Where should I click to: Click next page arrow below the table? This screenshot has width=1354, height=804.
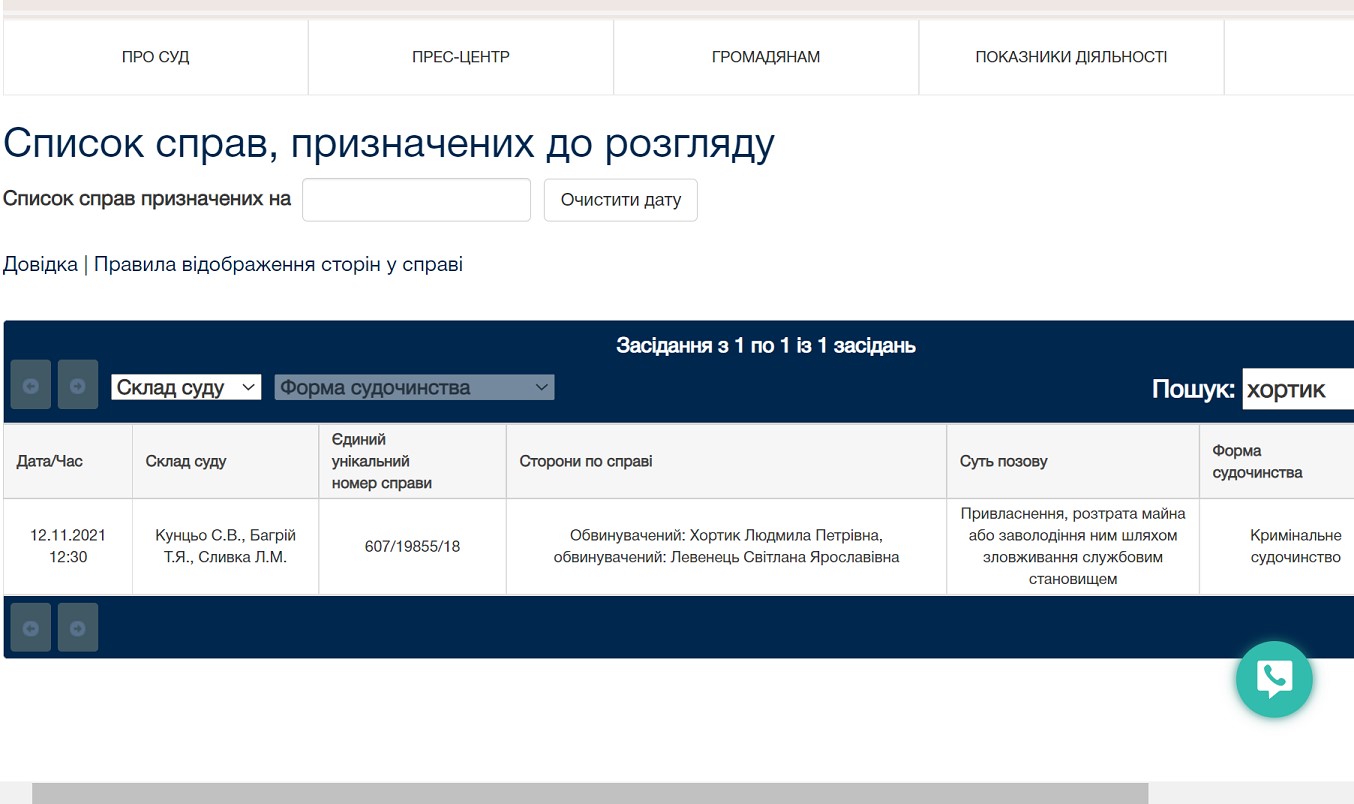78,628
